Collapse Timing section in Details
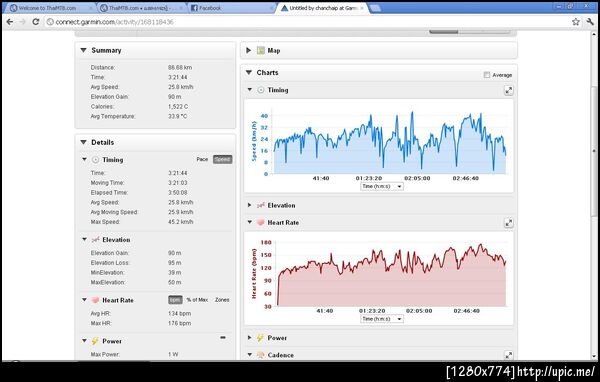The width and height of the screenshot is (600, 382). tap(85, 159)
